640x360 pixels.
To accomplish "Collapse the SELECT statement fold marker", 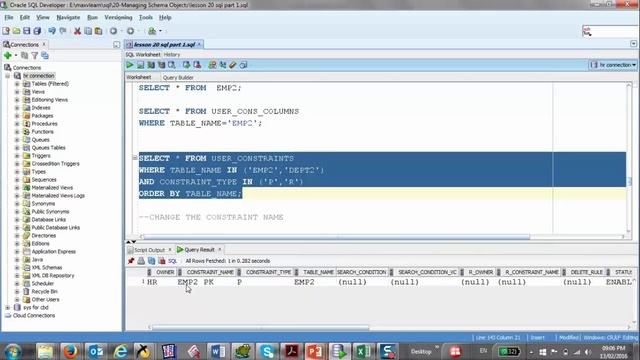I will coord(135,158).
